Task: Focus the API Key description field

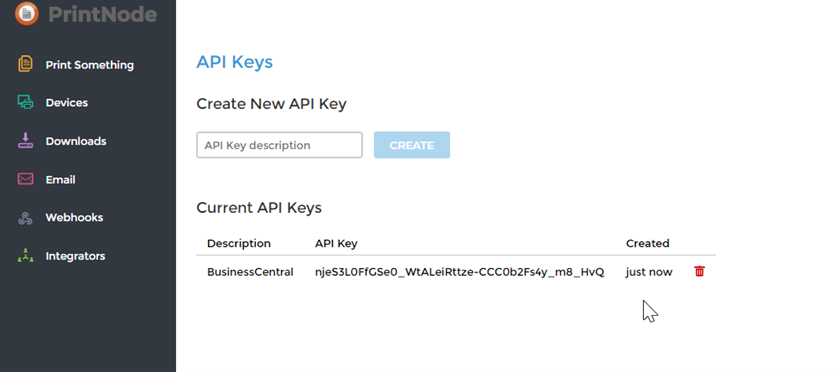Action: [279, 145]
